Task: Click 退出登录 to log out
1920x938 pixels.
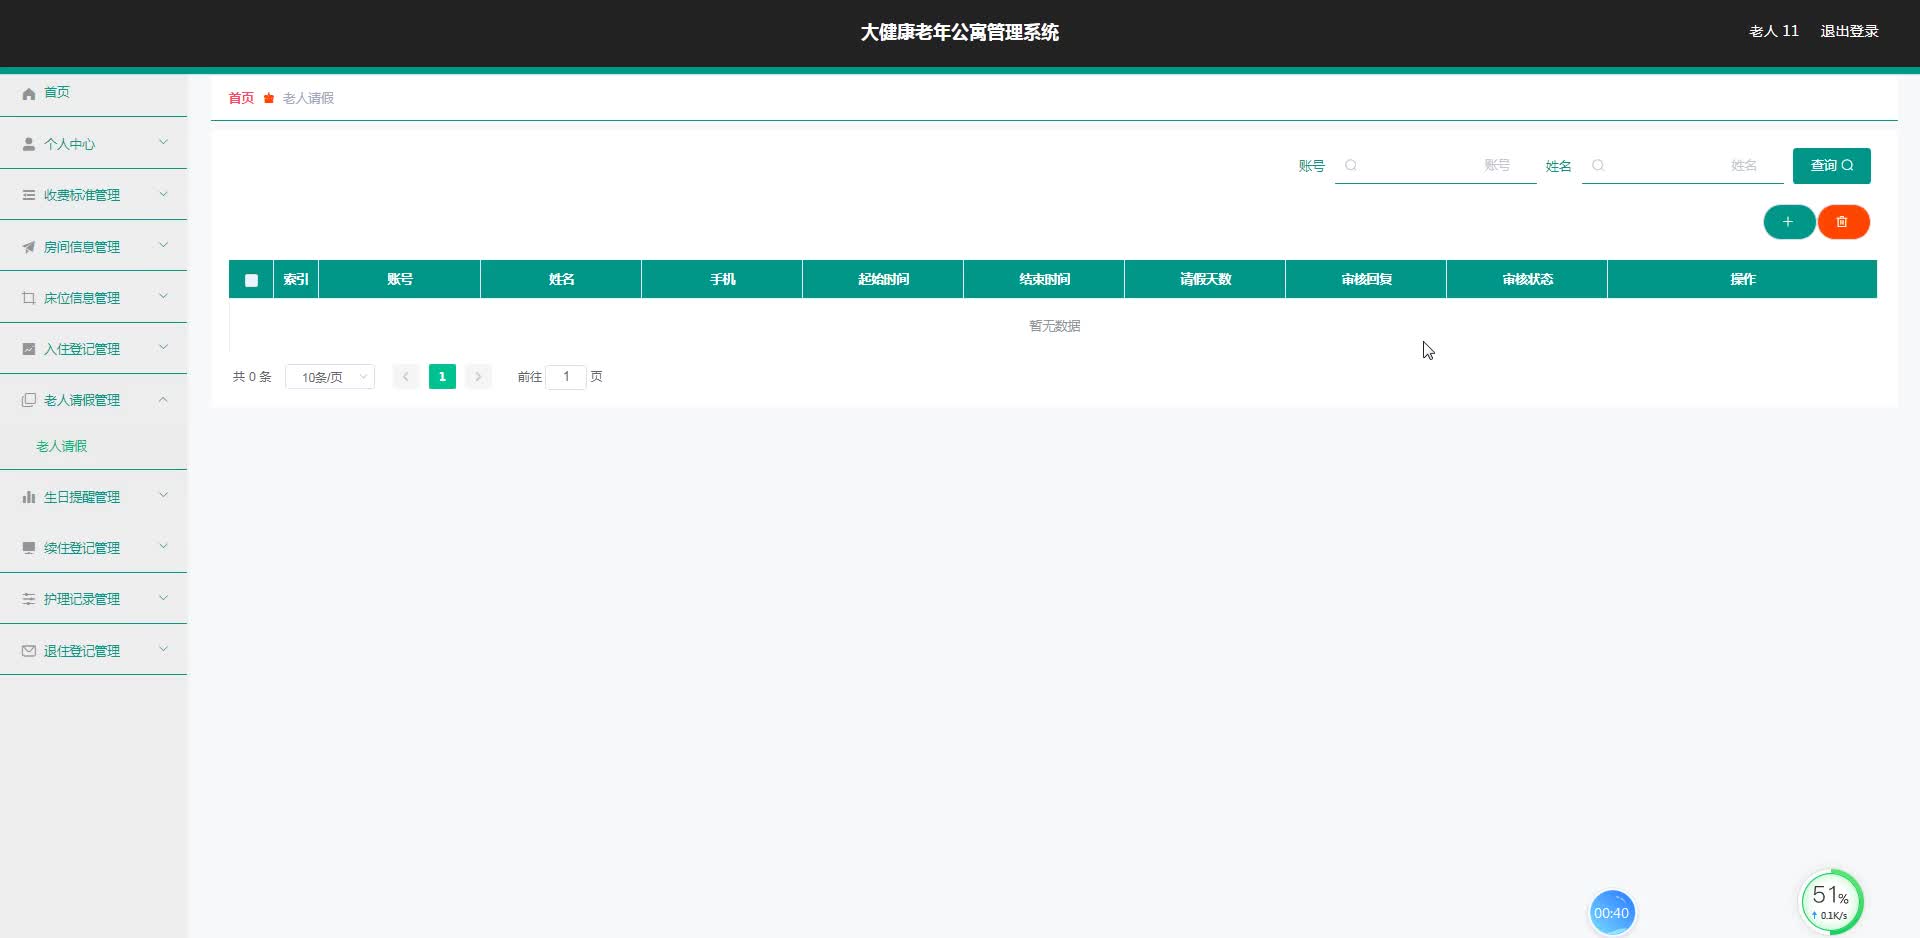Action: (1849, 31)
